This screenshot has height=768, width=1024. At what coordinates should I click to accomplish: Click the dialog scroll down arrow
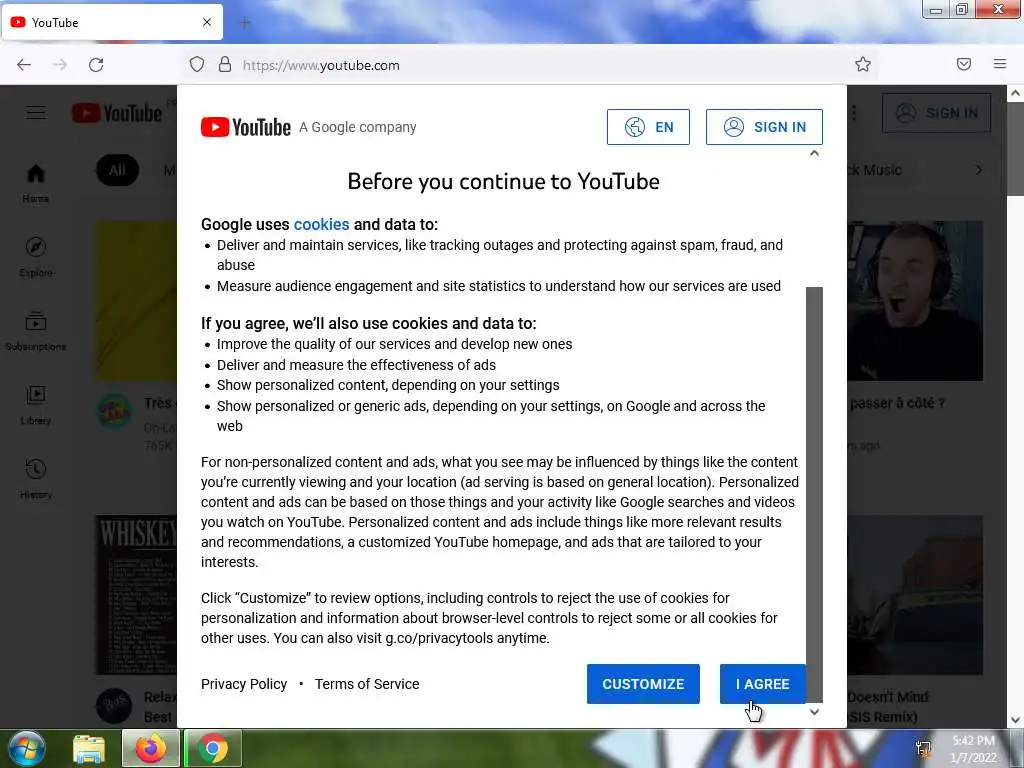[814, 712]
